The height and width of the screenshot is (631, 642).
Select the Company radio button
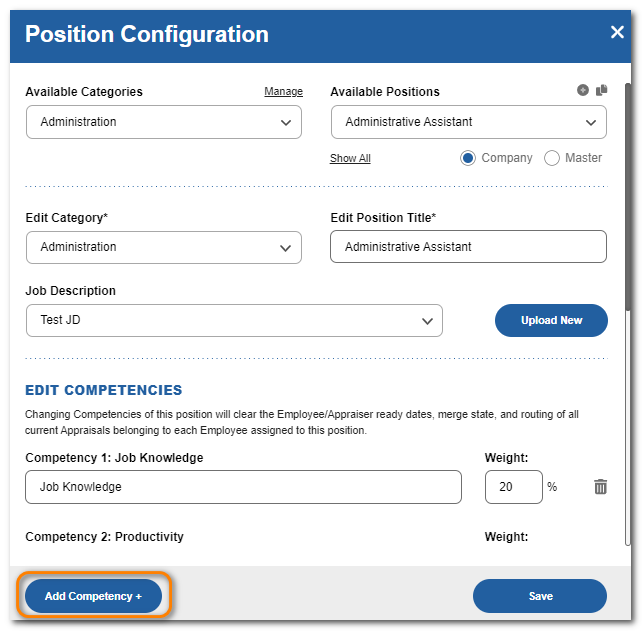point(468,158)
